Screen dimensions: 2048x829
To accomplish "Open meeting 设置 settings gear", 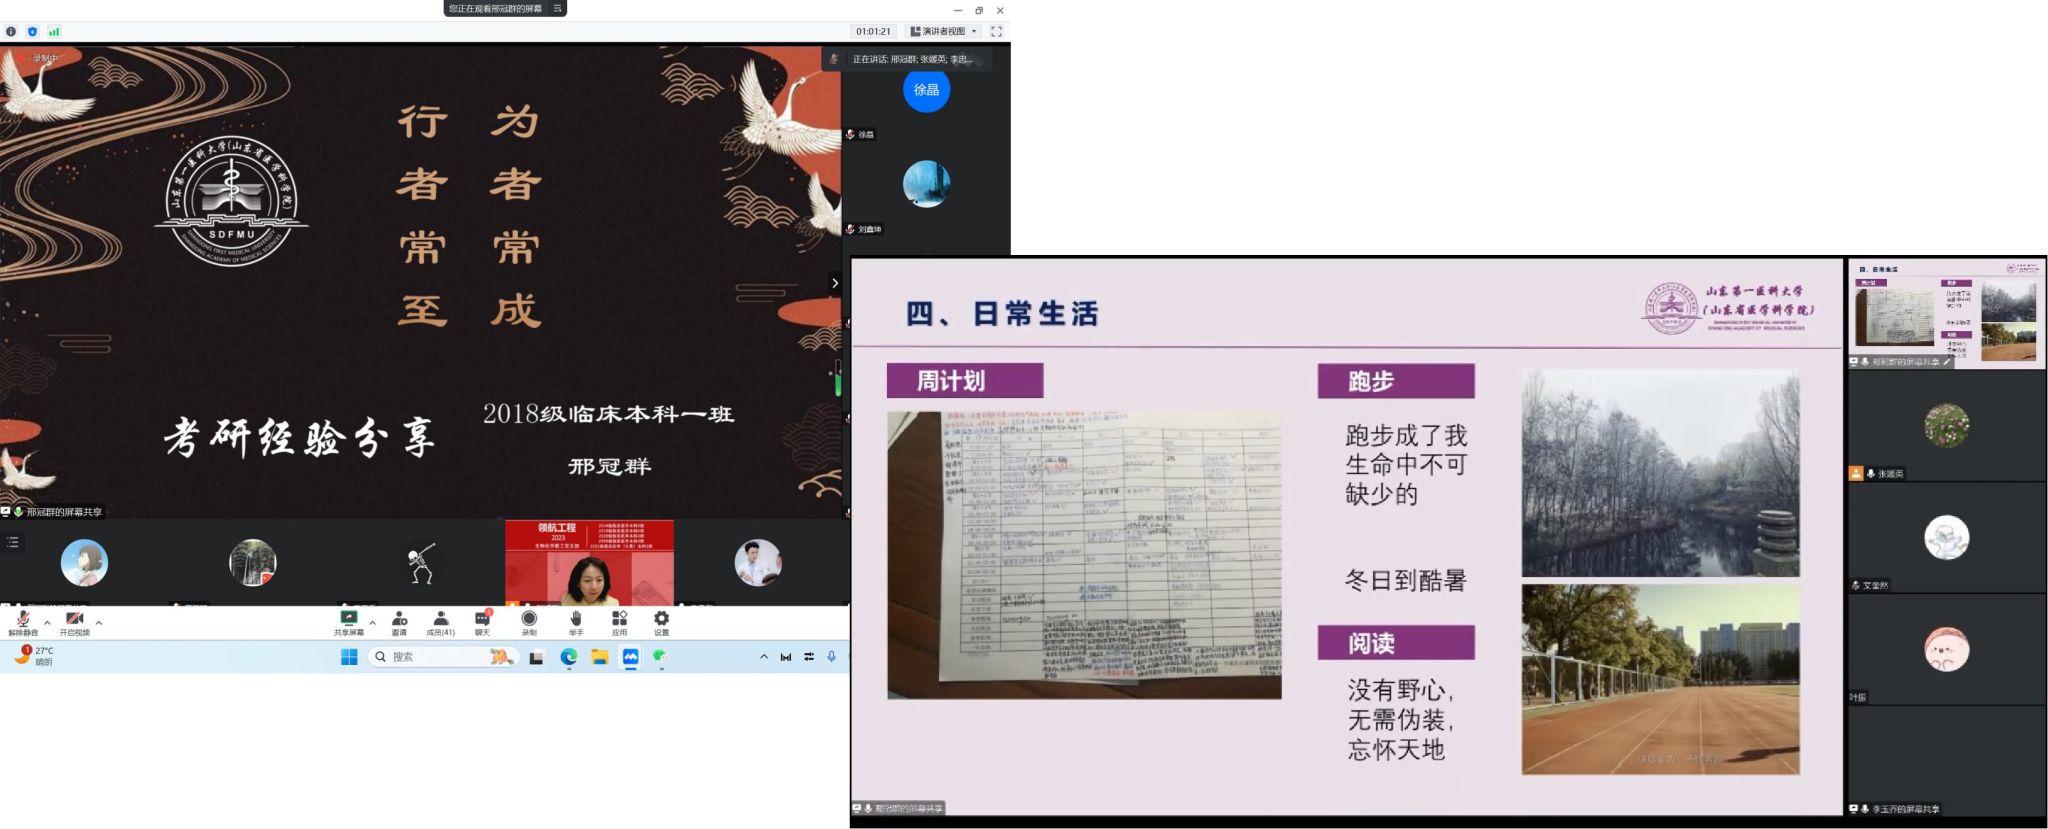I will [x=661, y=621].
